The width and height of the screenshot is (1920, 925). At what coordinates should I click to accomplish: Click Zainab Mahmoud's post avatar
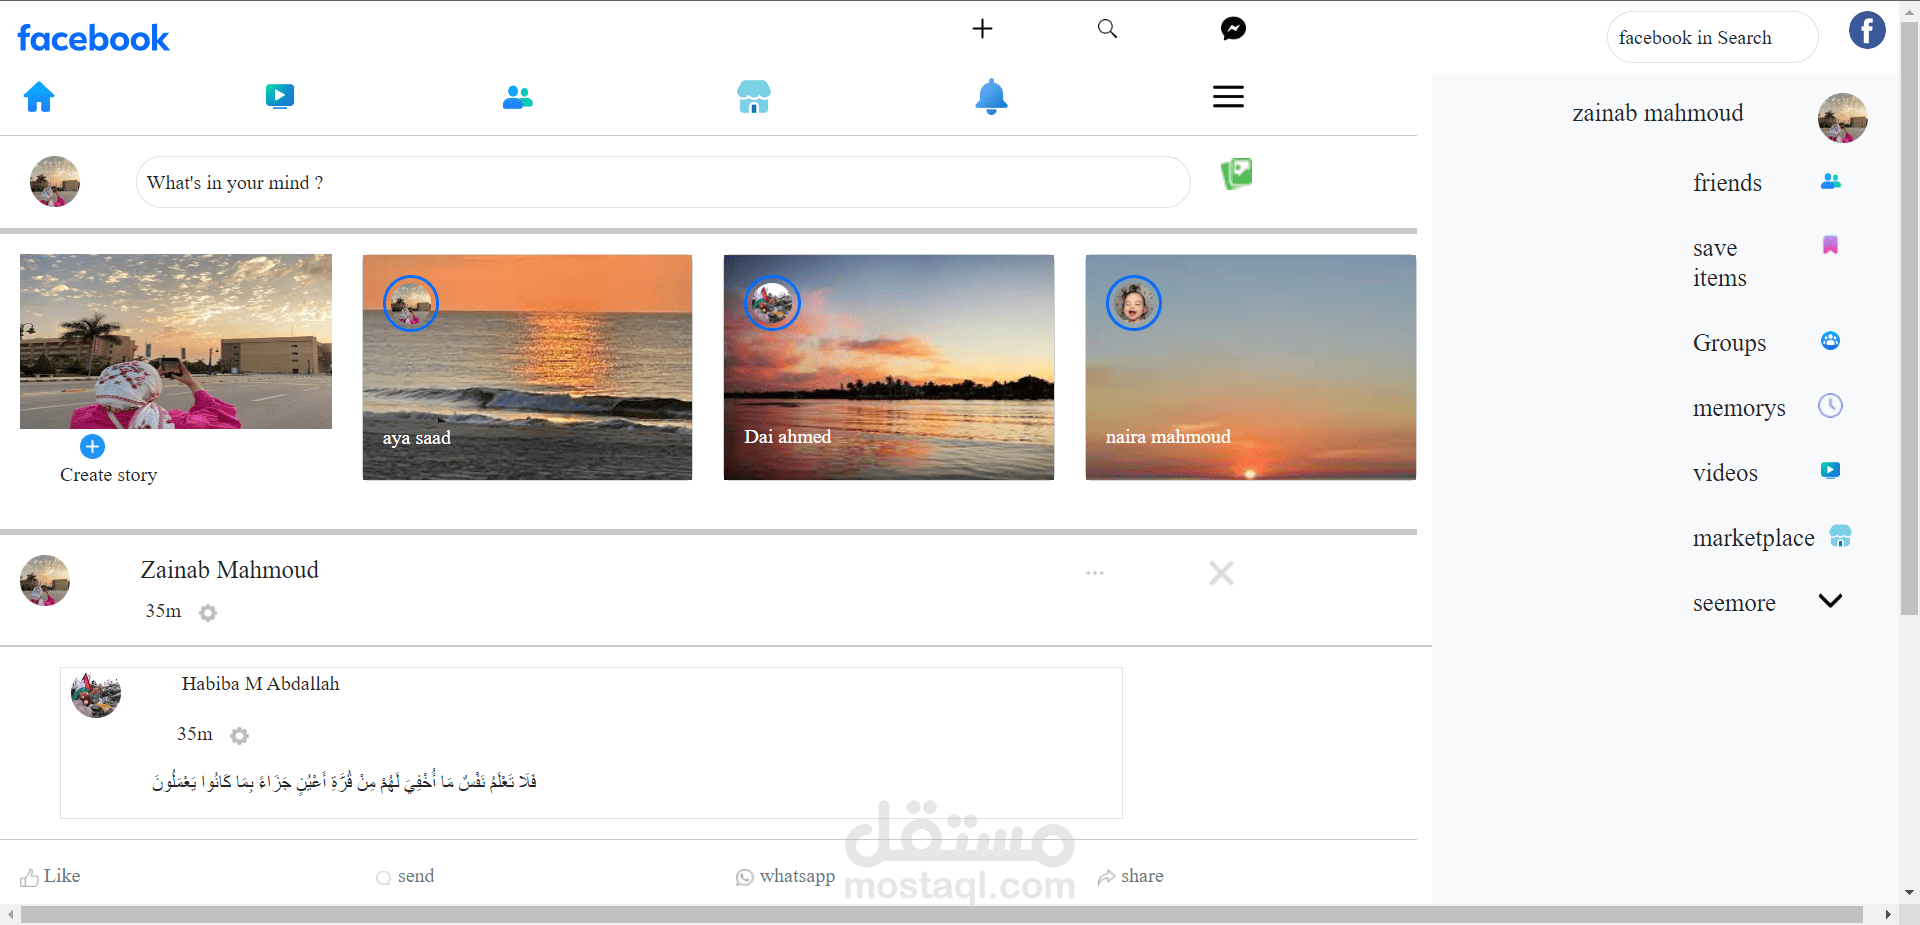pyautogui.click(x=45, y=581)
